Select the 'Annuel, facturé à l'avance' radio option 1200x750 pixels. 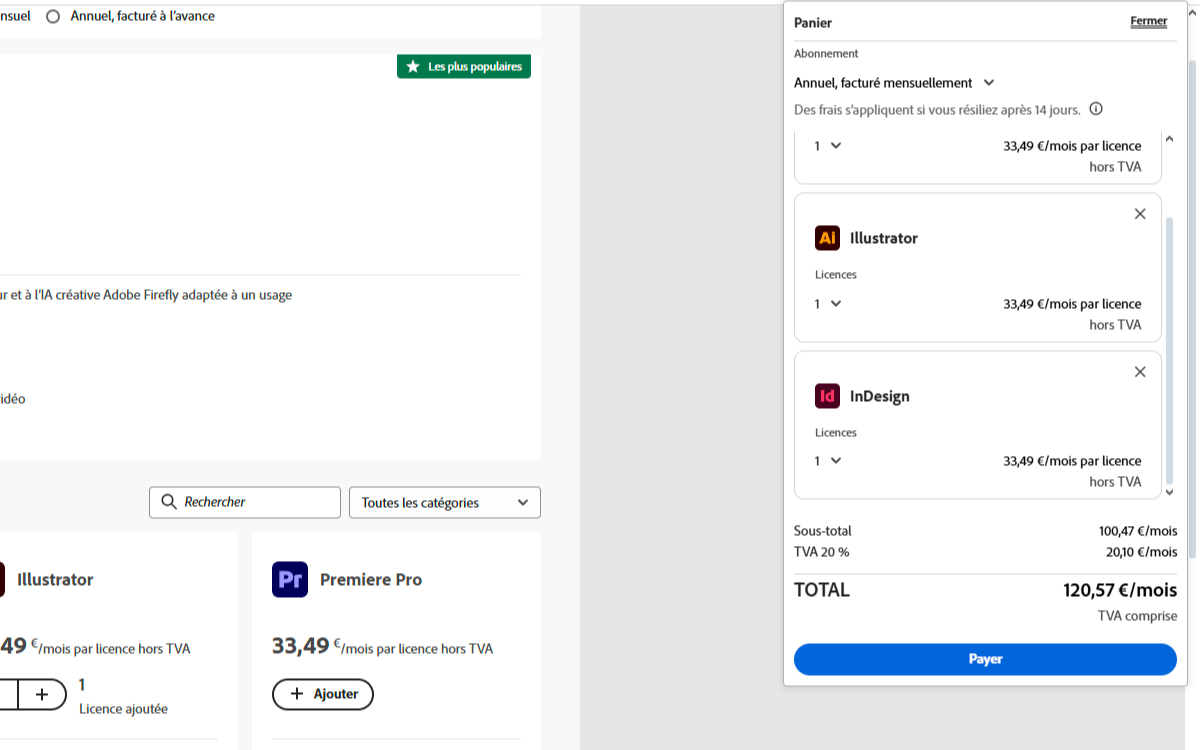click(53, 16)
